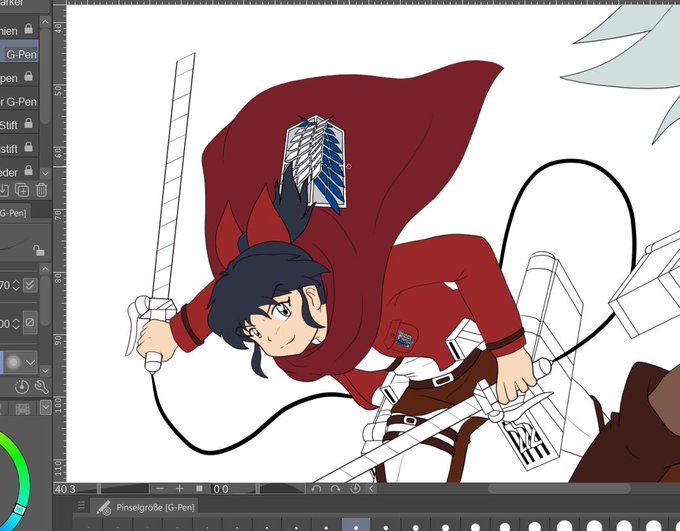Click the blurred brush tip preview thumbnail
Viewport: 680px width, 531px height.
(14, 362)
